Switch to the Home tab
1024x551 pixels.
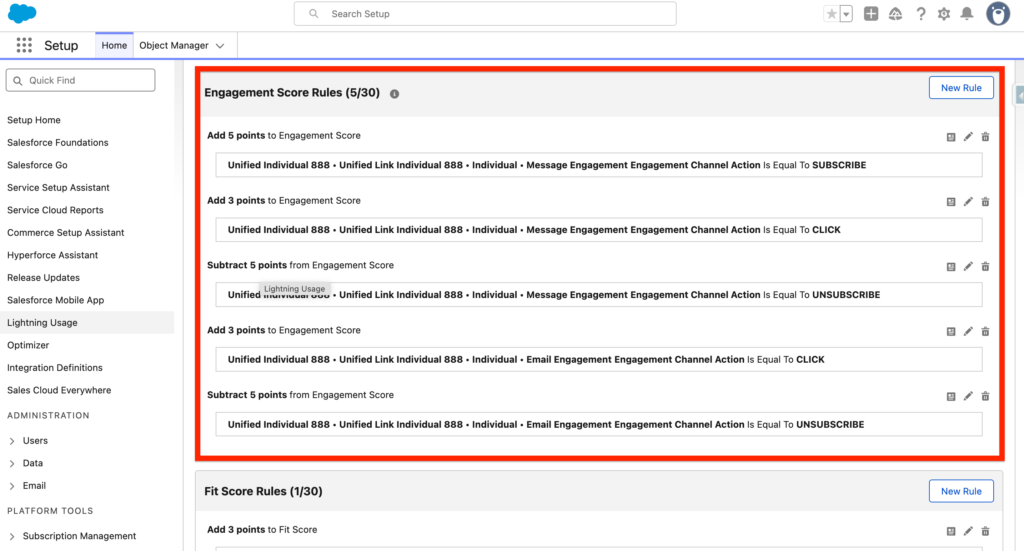[x=114, y=46]
